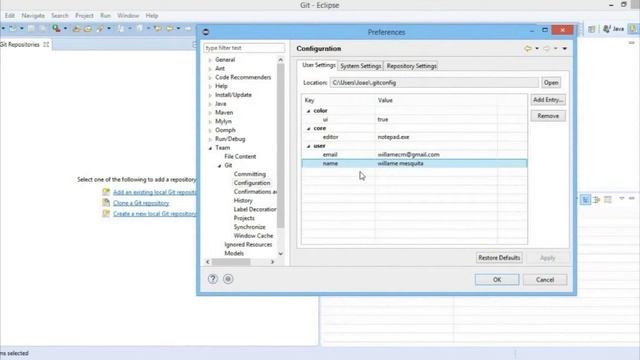This screenshot has width=640, height=360.
Task: Click the columns icon in the right panel toolbar
Action: click(608, 199)
